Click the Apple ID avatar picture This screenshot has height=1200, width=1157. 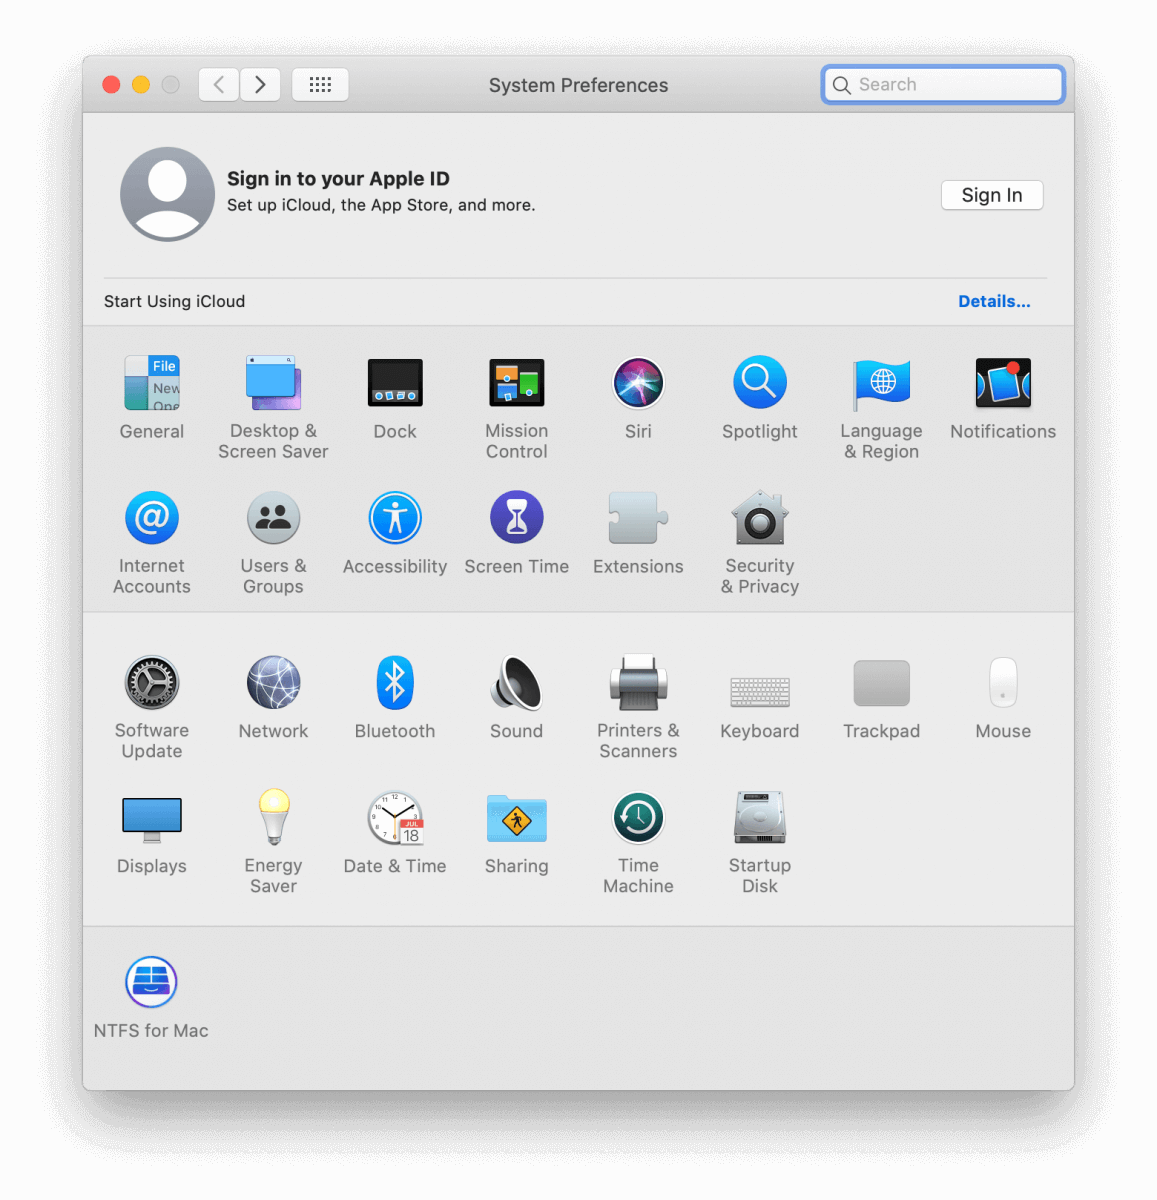click(167, 194)
